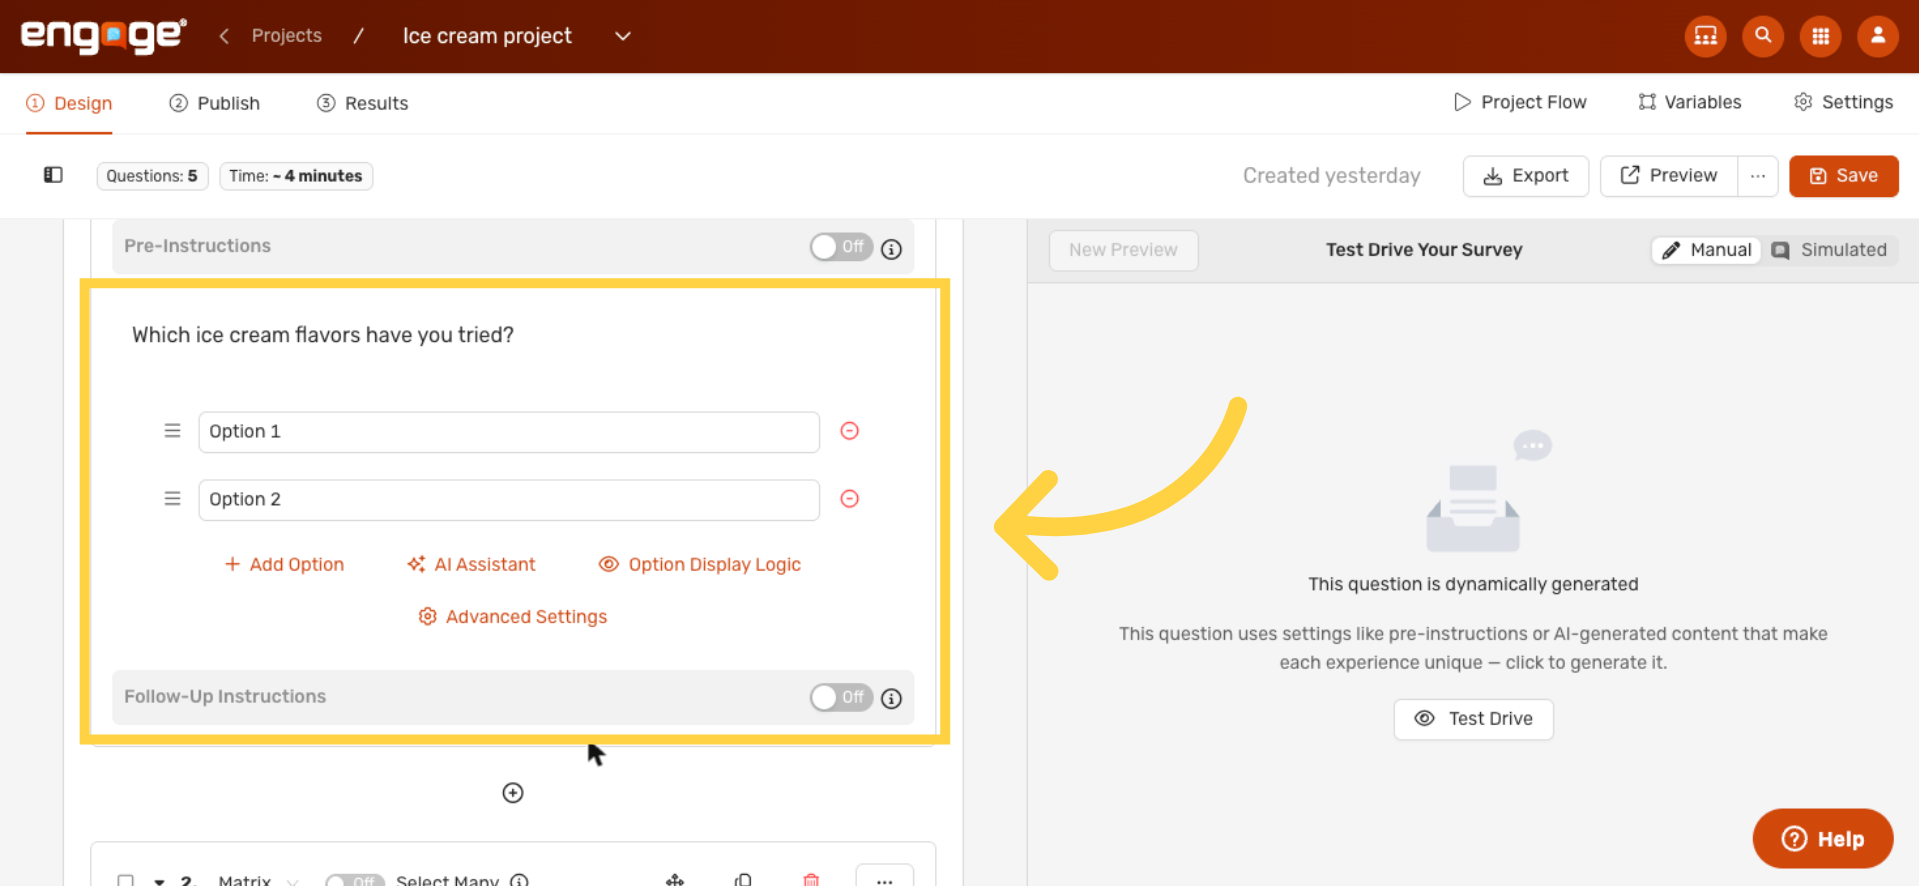This screenshot has height=886, width=1919.
Task: Open the presentation board icon in header
Action: (1705, 36)
